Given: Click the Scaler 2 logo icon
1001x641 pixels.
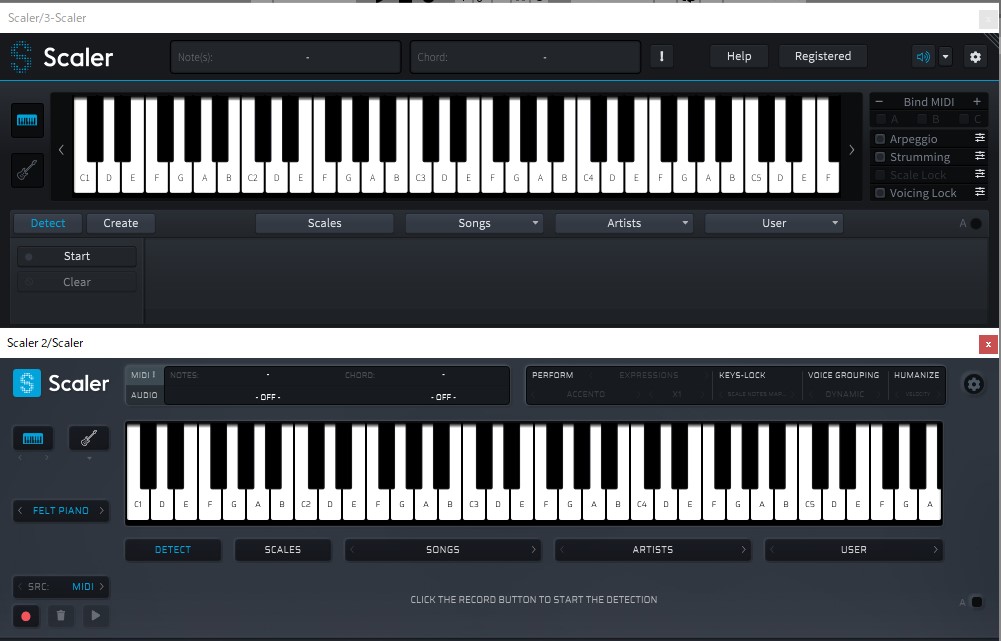Looking at the screenshot, I should (27, 383).
